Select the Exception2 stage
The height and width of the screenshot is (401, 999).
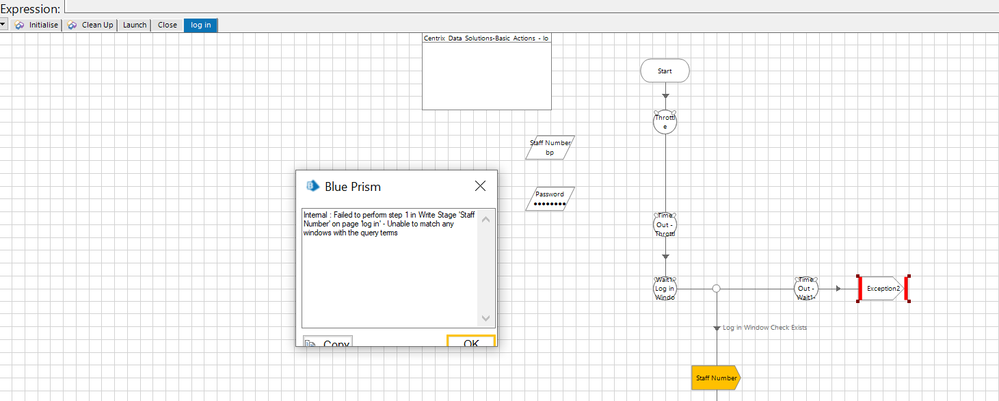point(883,288)
